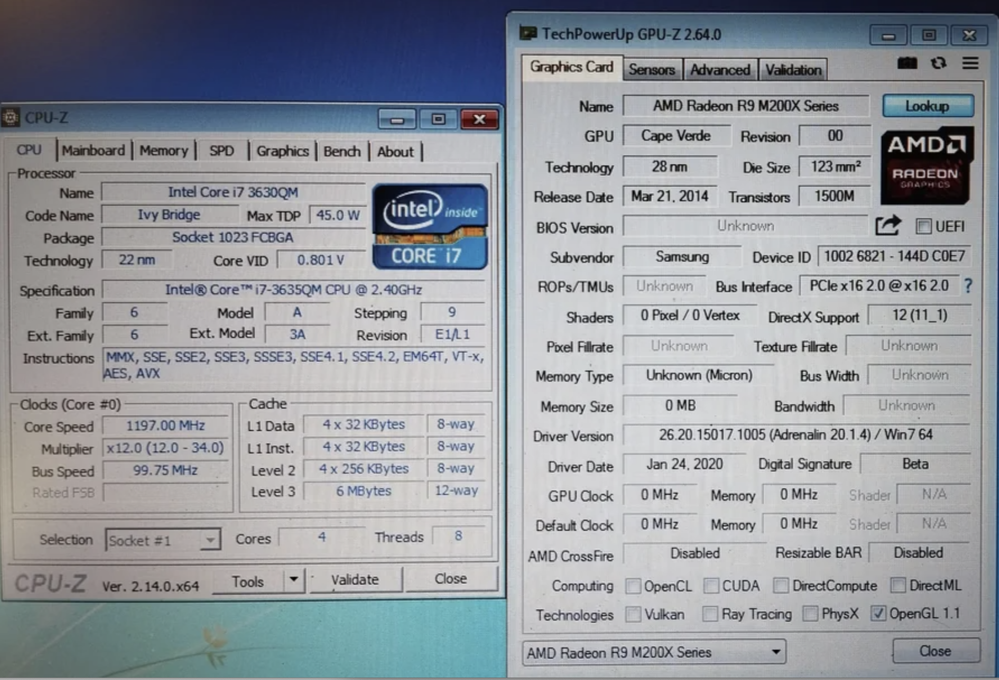Click the AMD Radeon logo
The image size is (999, 680).
tap(927, 165)
